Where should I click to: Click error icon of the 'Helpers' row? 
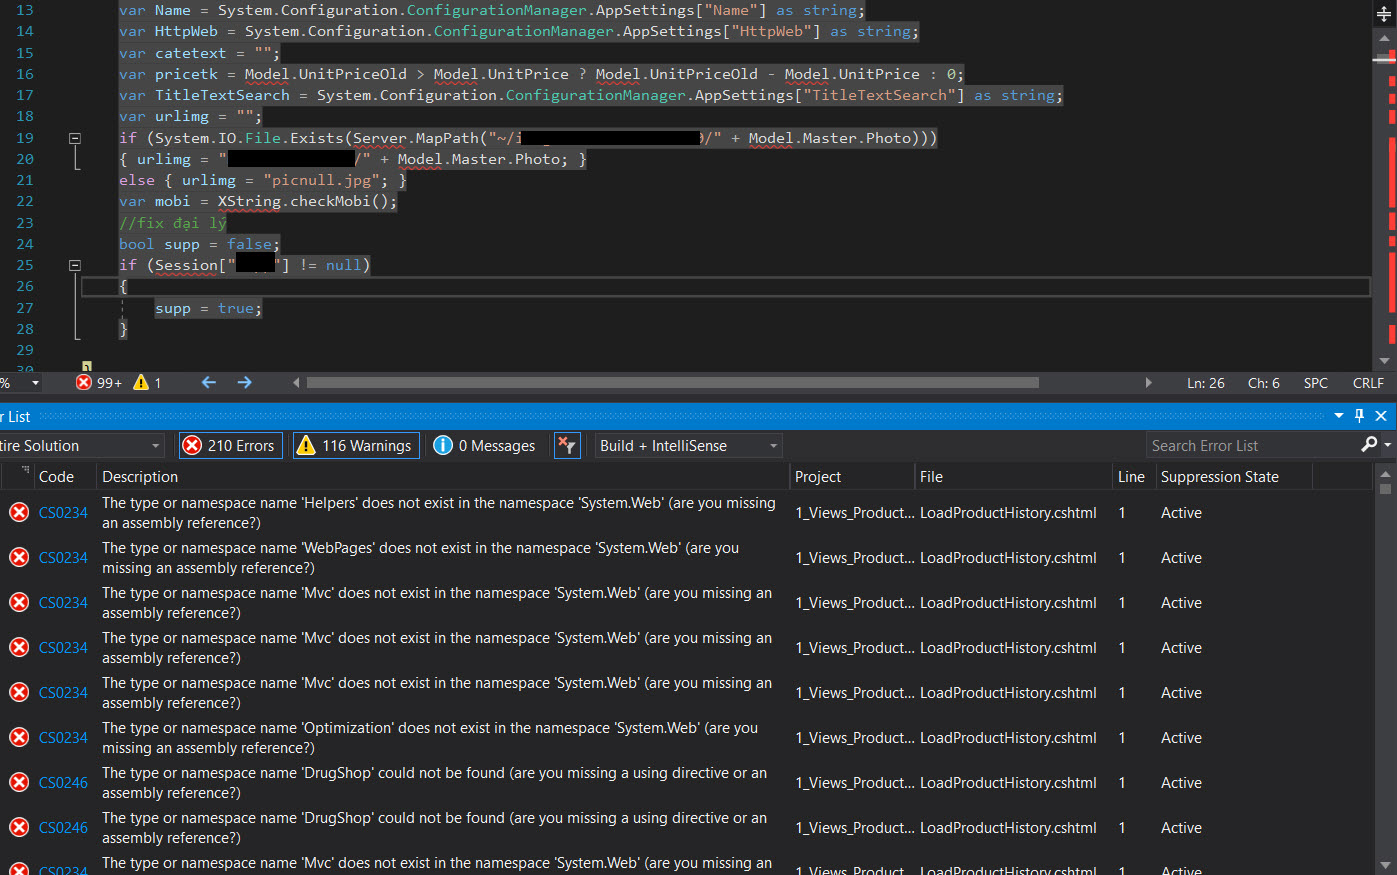point(19,513)
